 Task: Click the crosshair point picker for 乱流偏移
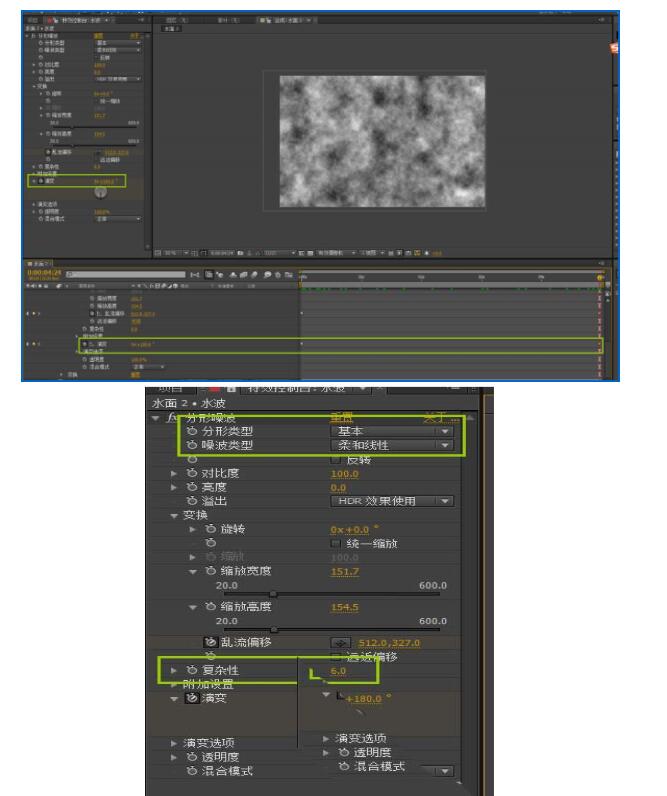pos(341,643)
